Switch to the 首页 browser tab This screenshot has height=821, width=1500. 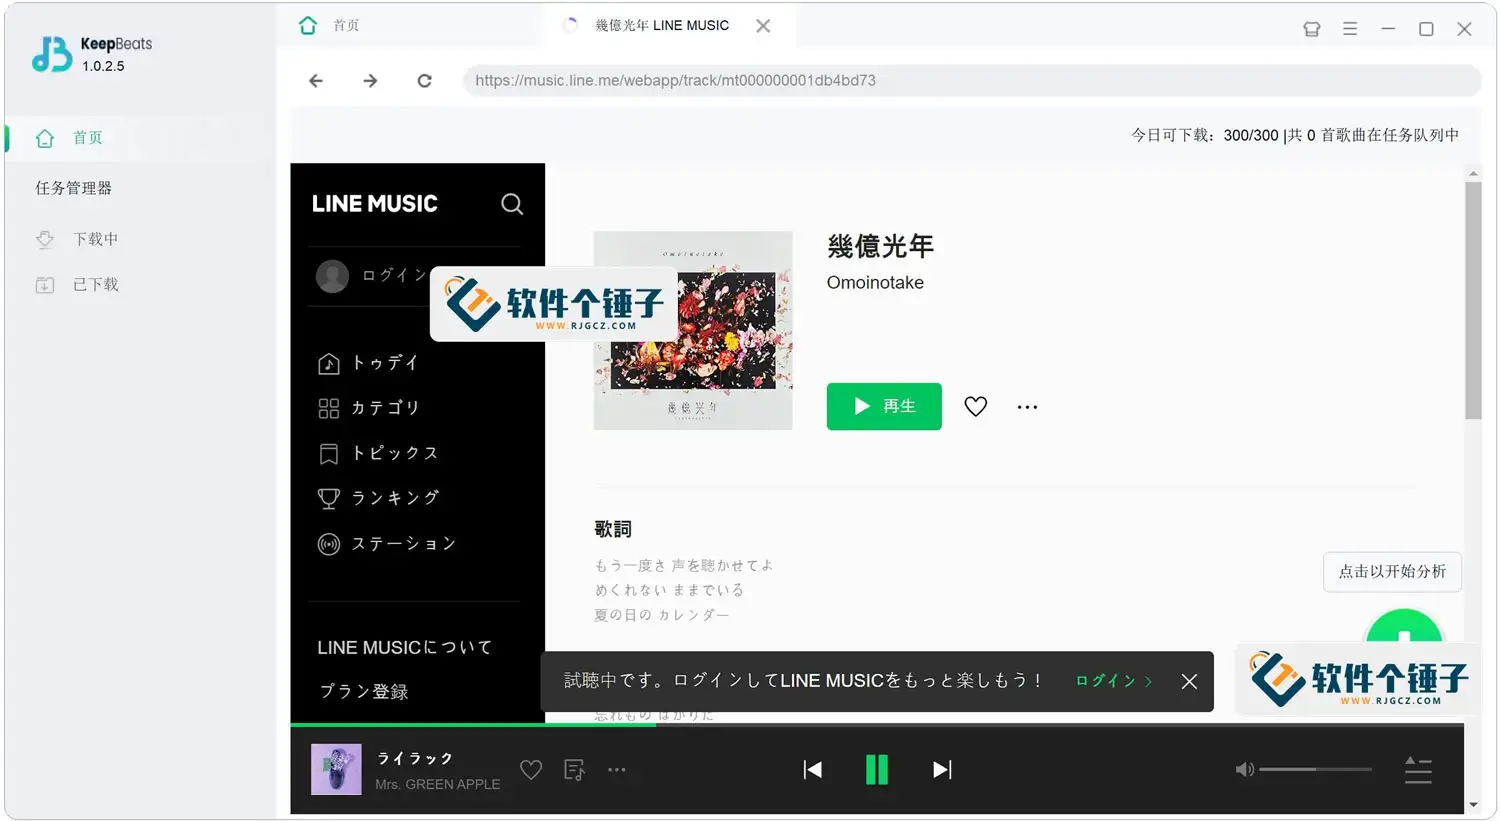[x=345, y=25]
